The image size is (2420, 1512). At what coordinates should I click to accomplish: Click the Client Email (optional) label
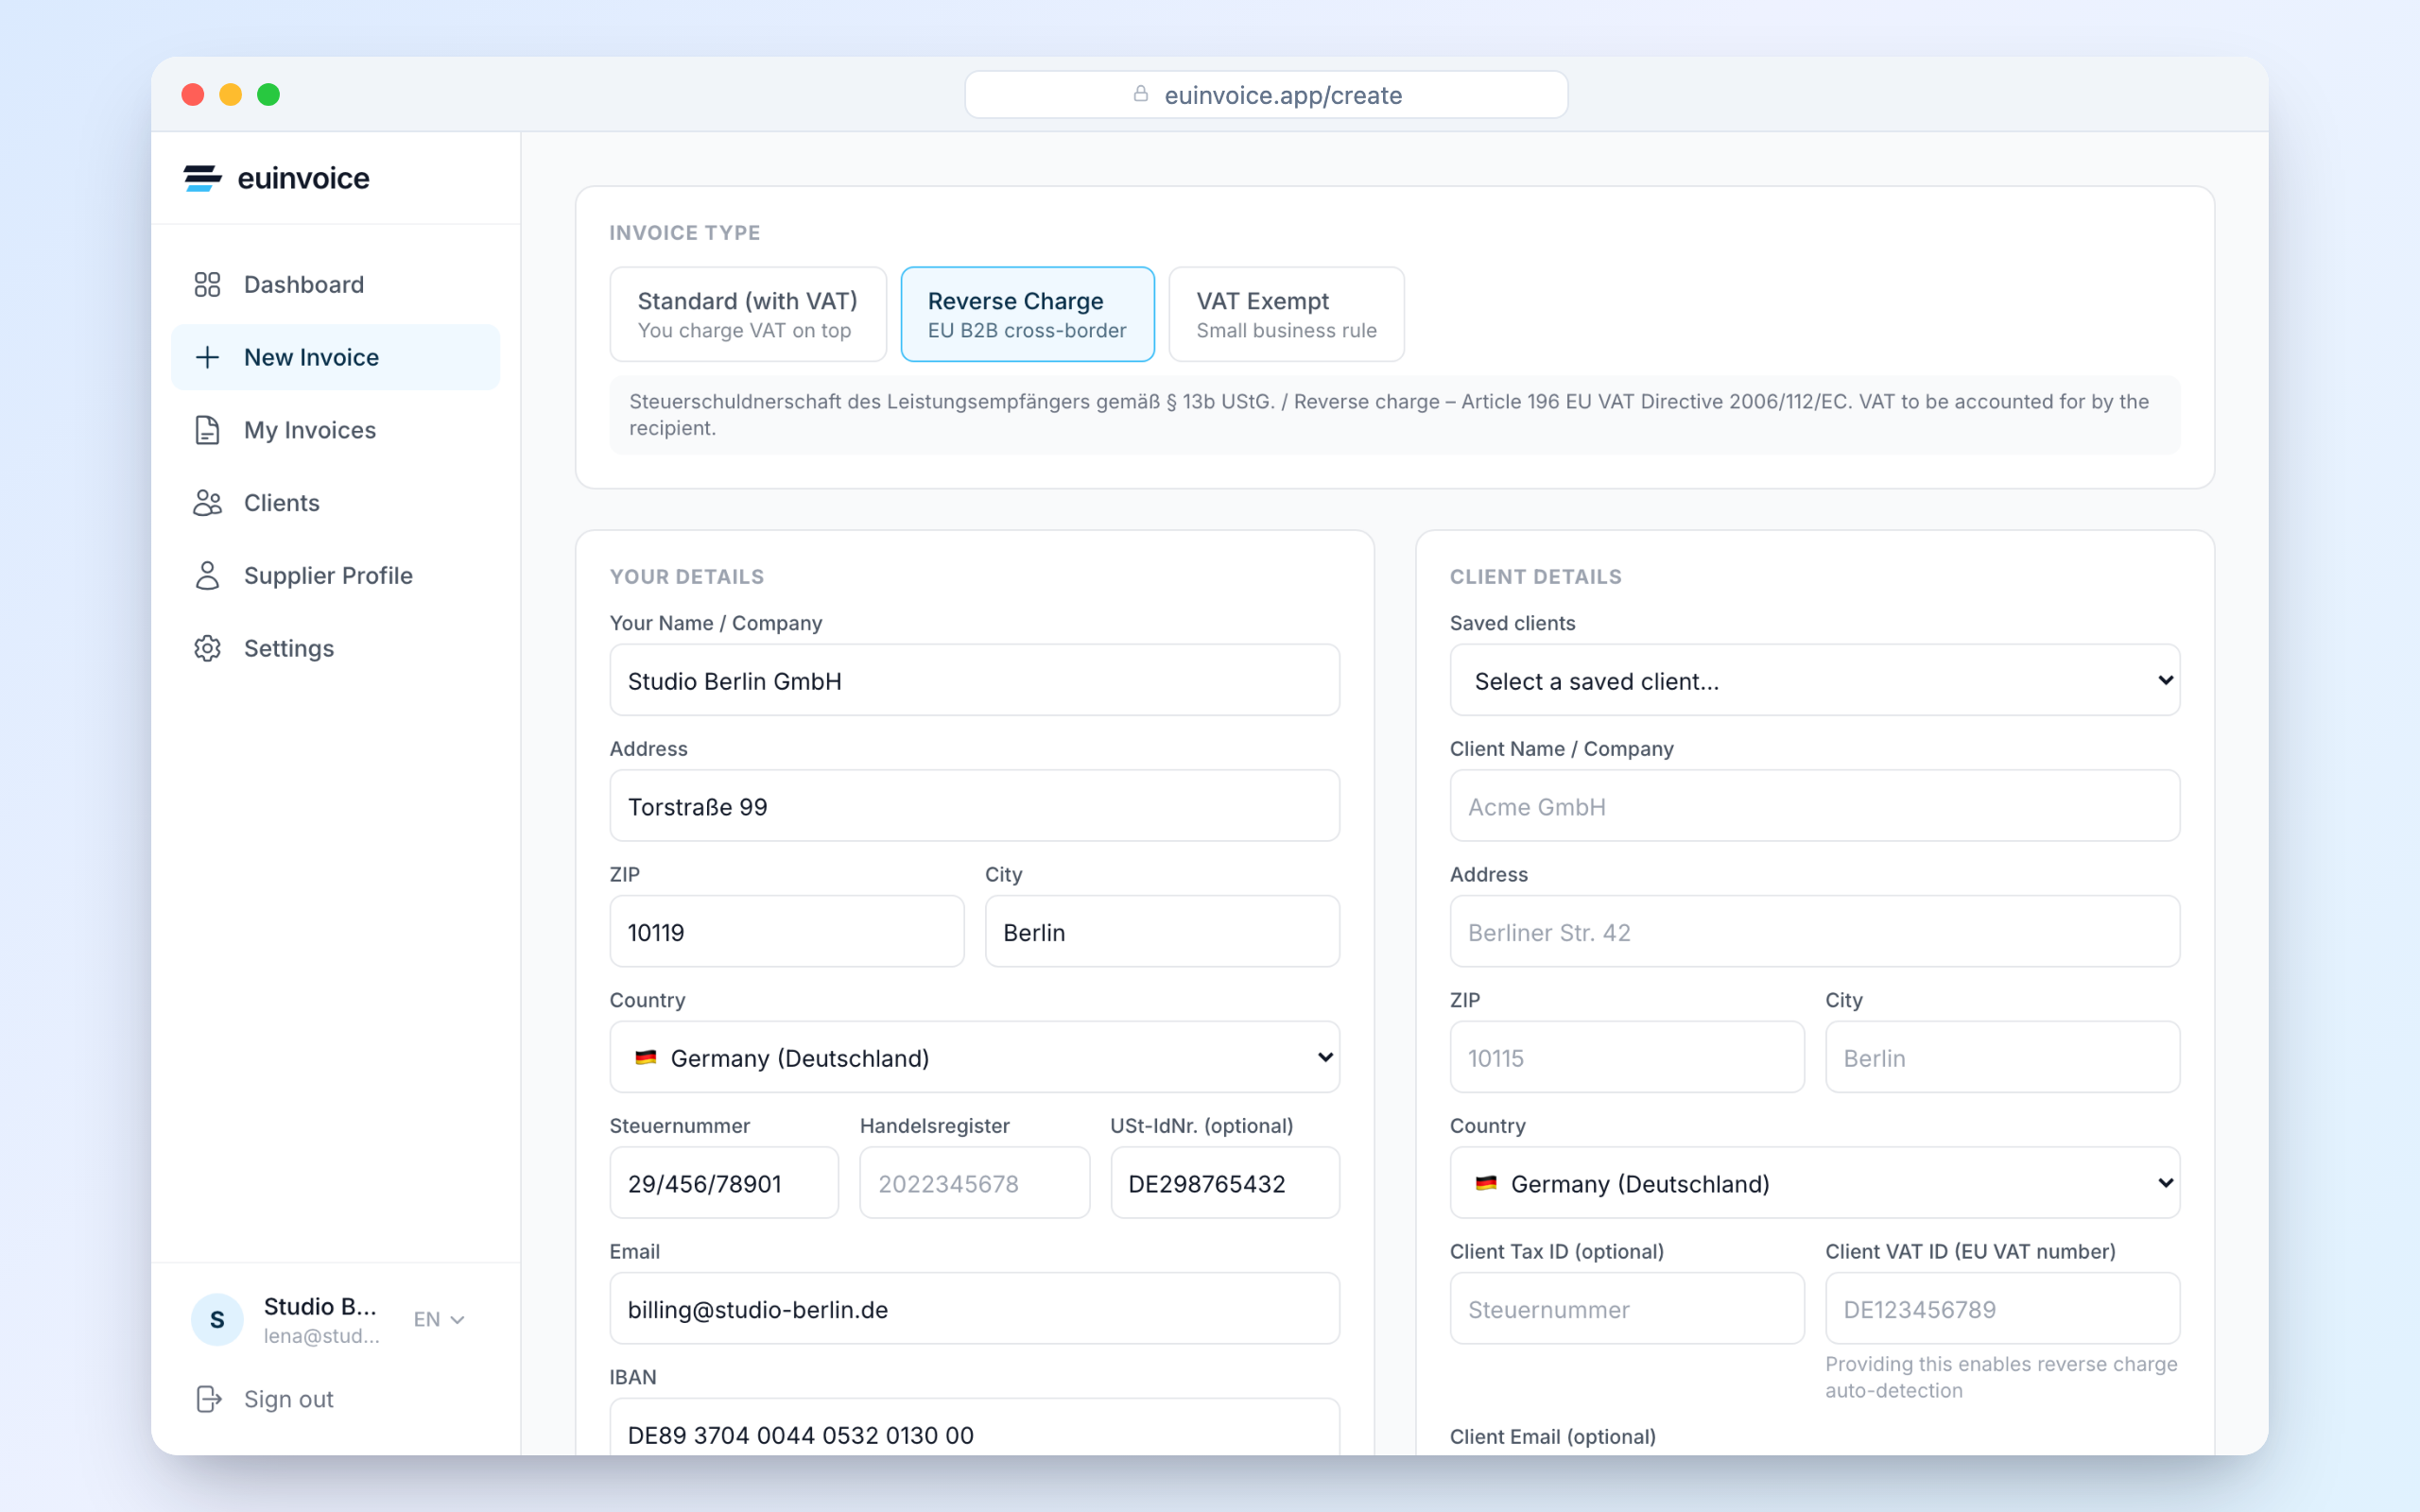coord(1553,1437)
